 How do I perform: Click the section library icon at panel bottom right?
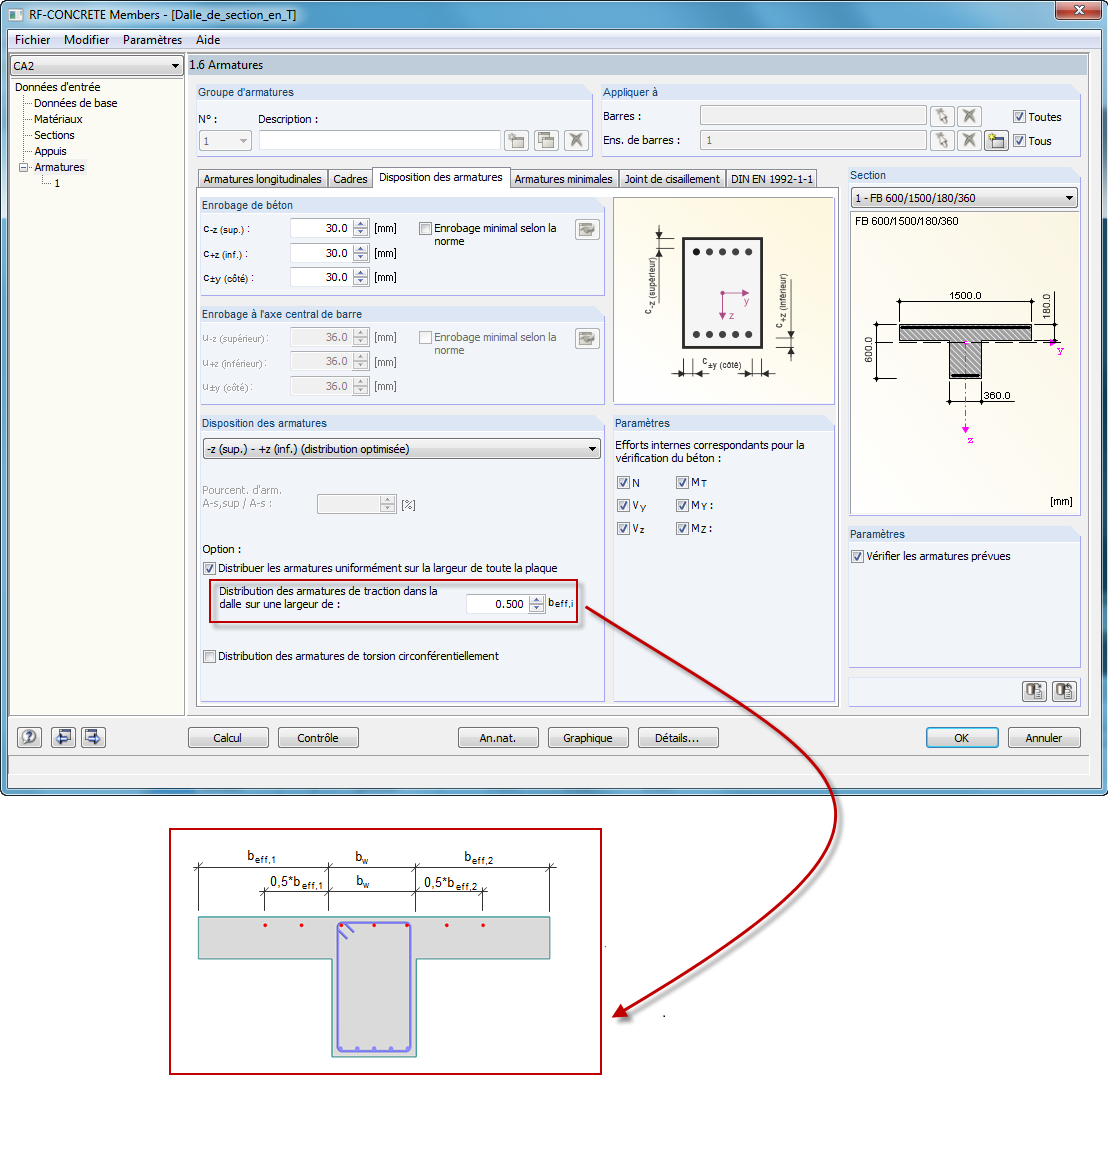point(1065,691)
